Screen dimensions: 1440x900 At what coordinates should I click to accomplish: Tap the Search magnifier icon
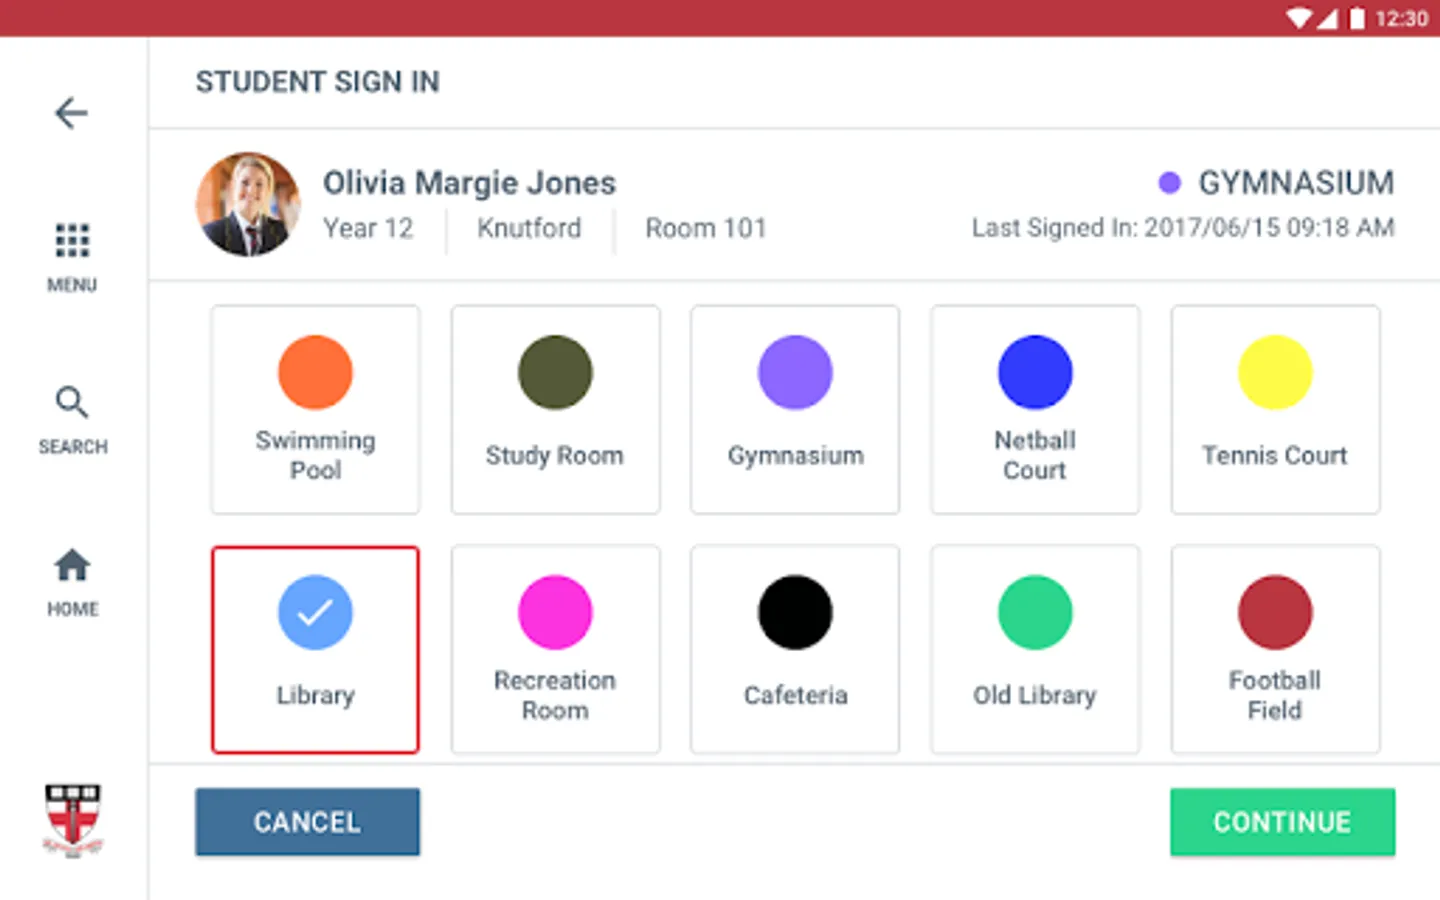tap(72, 403)
